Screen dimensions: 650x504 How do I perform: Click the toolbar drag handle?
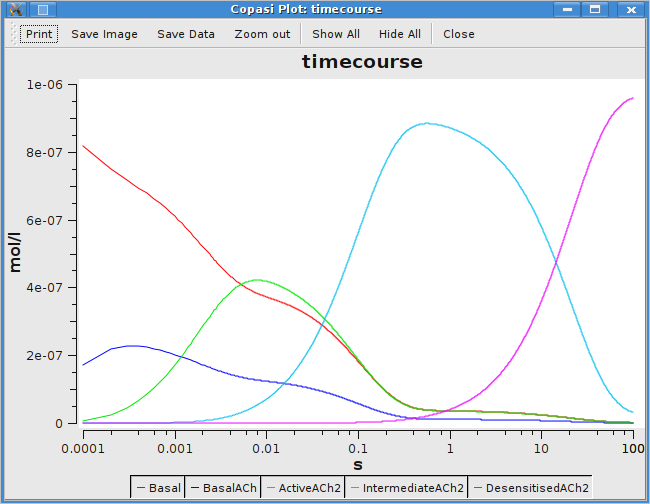coord(13,34)
